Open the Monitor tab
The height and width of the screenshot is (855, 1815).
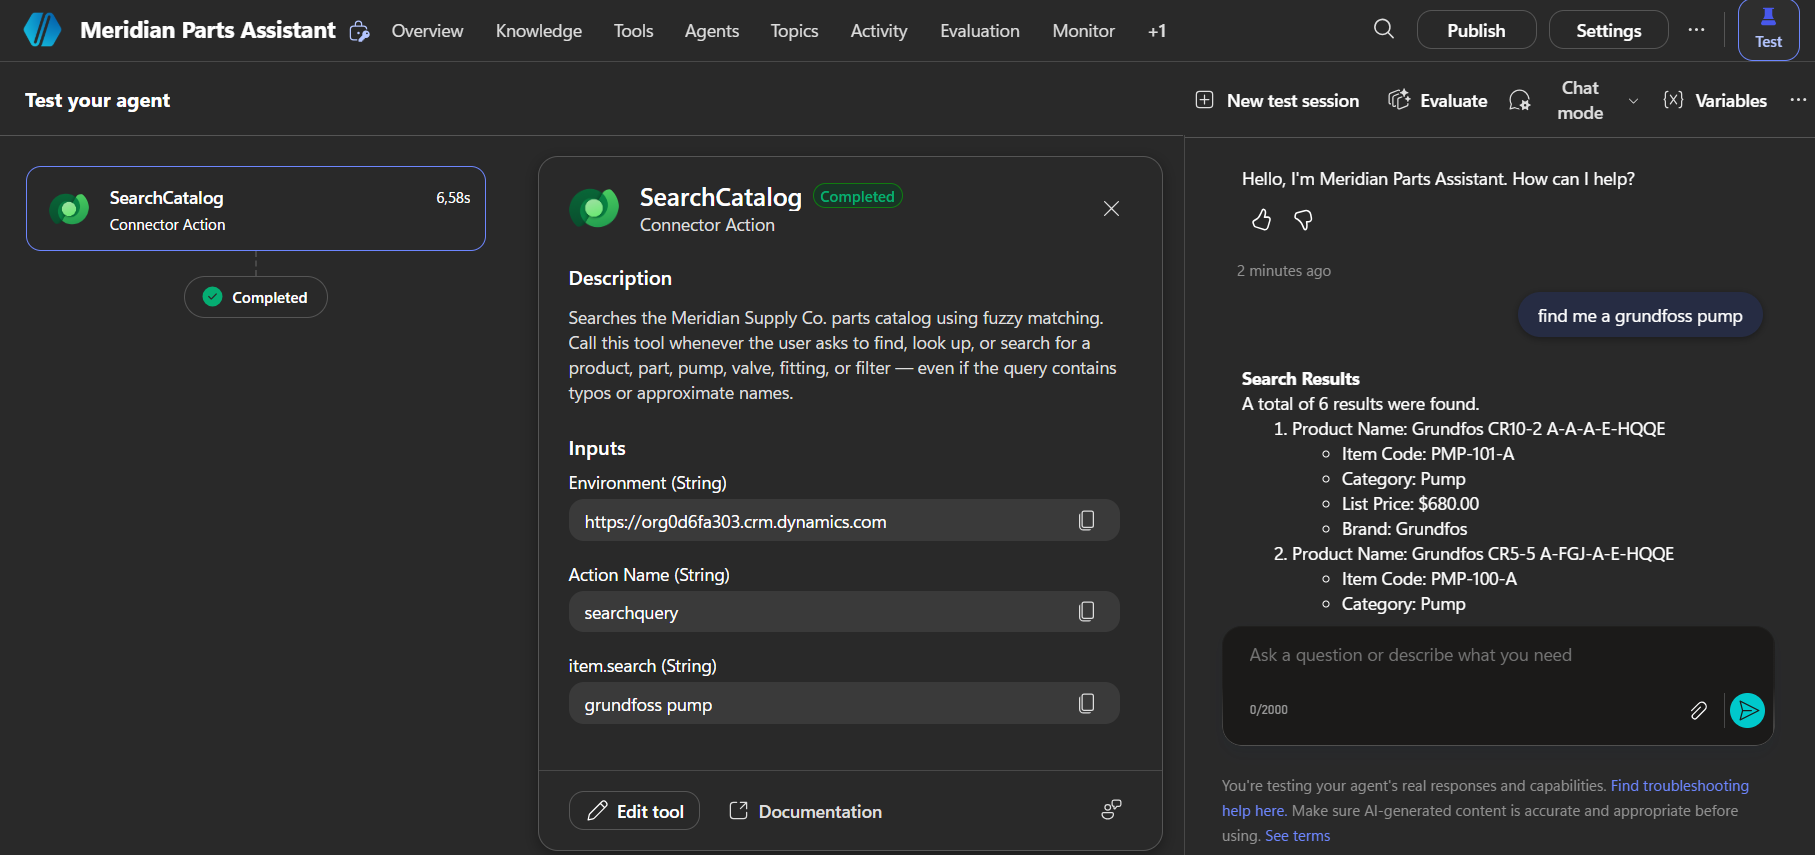(1083, 31)
